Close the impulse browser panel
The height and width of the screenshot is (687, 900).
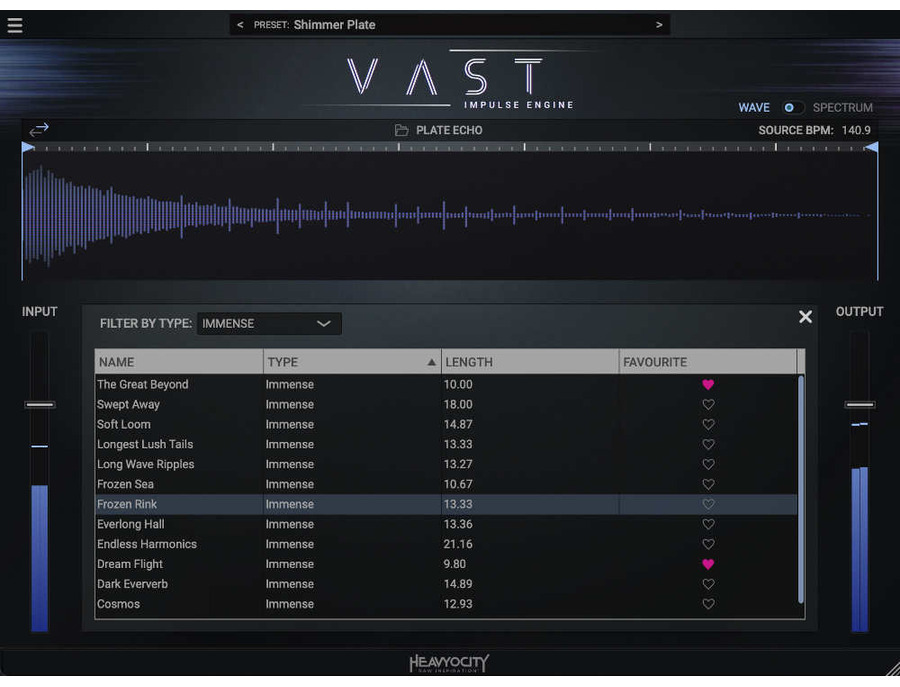coord(805,317)
